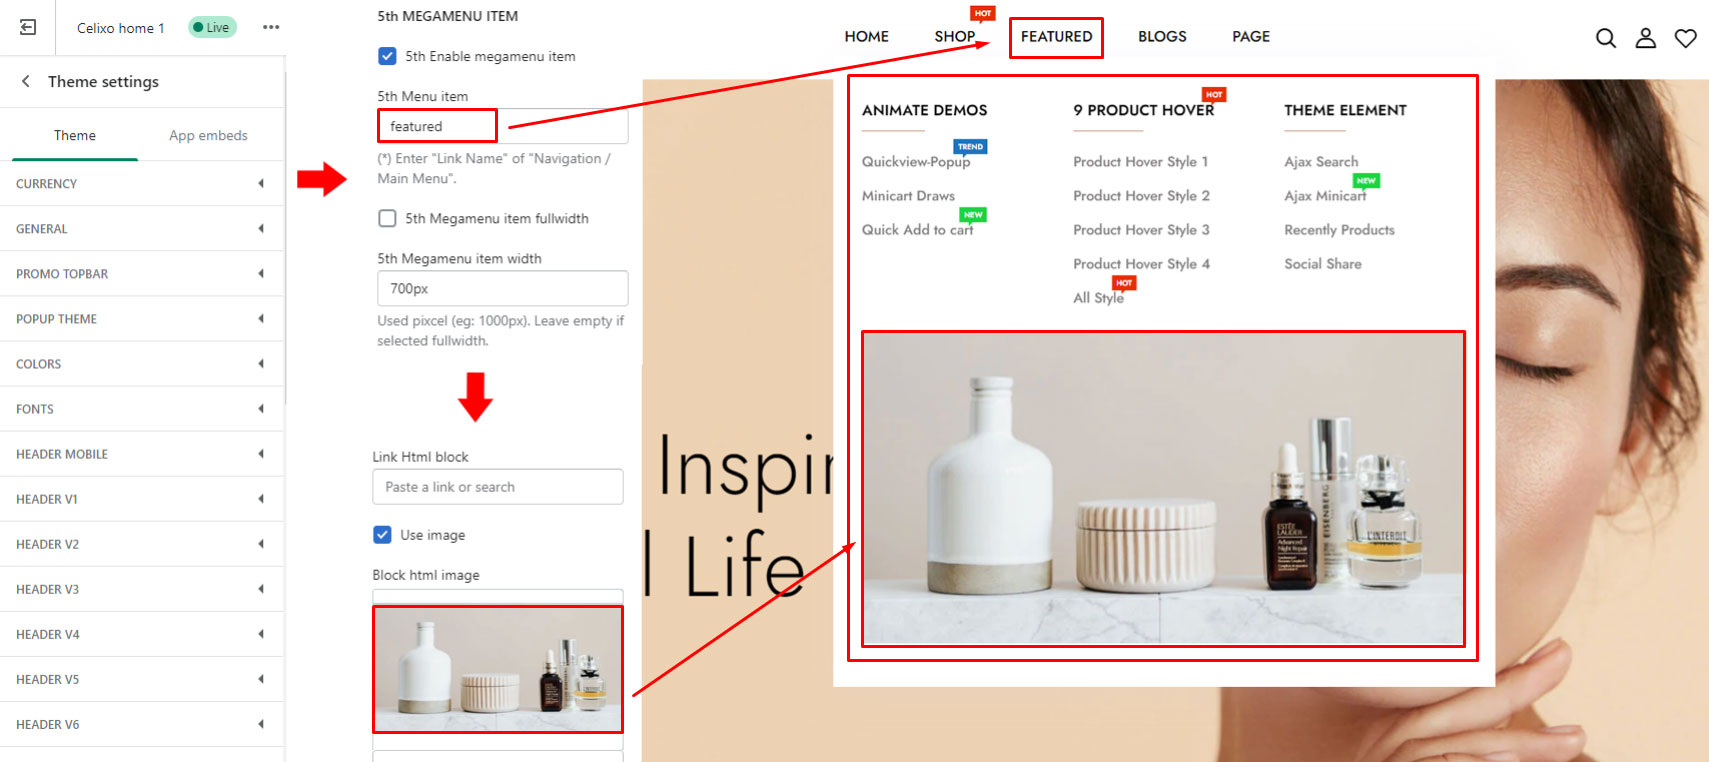Click the Live status badge
1709x762 pixels.
(212, 27)
